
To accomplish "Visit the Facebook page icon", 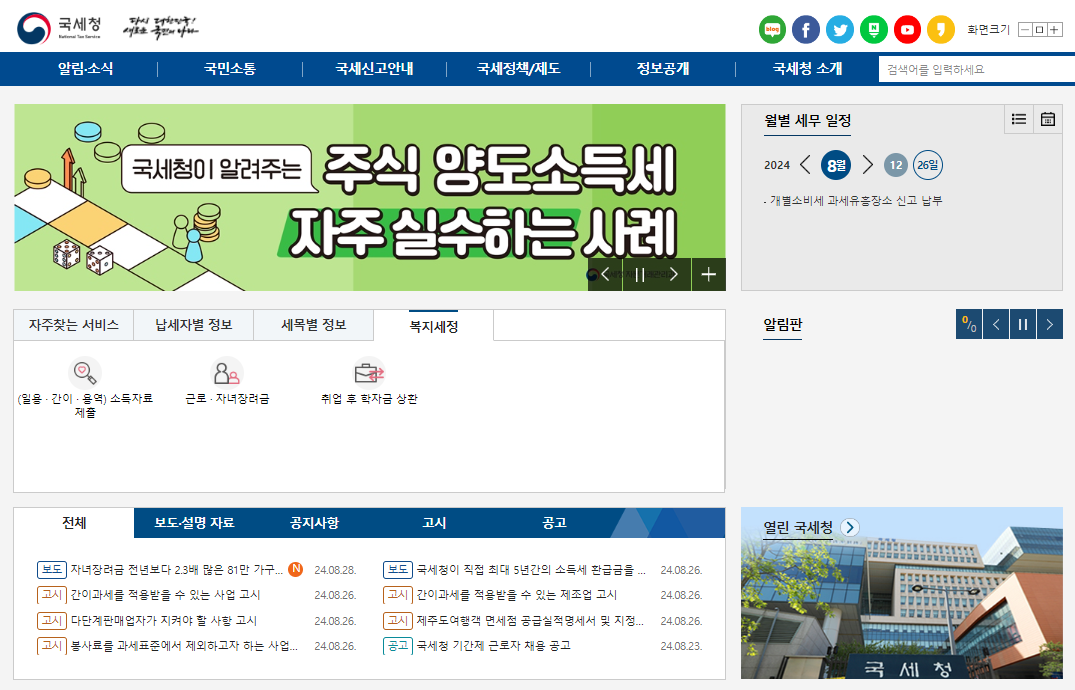I will pyautogui.click(x=806, y=30).
